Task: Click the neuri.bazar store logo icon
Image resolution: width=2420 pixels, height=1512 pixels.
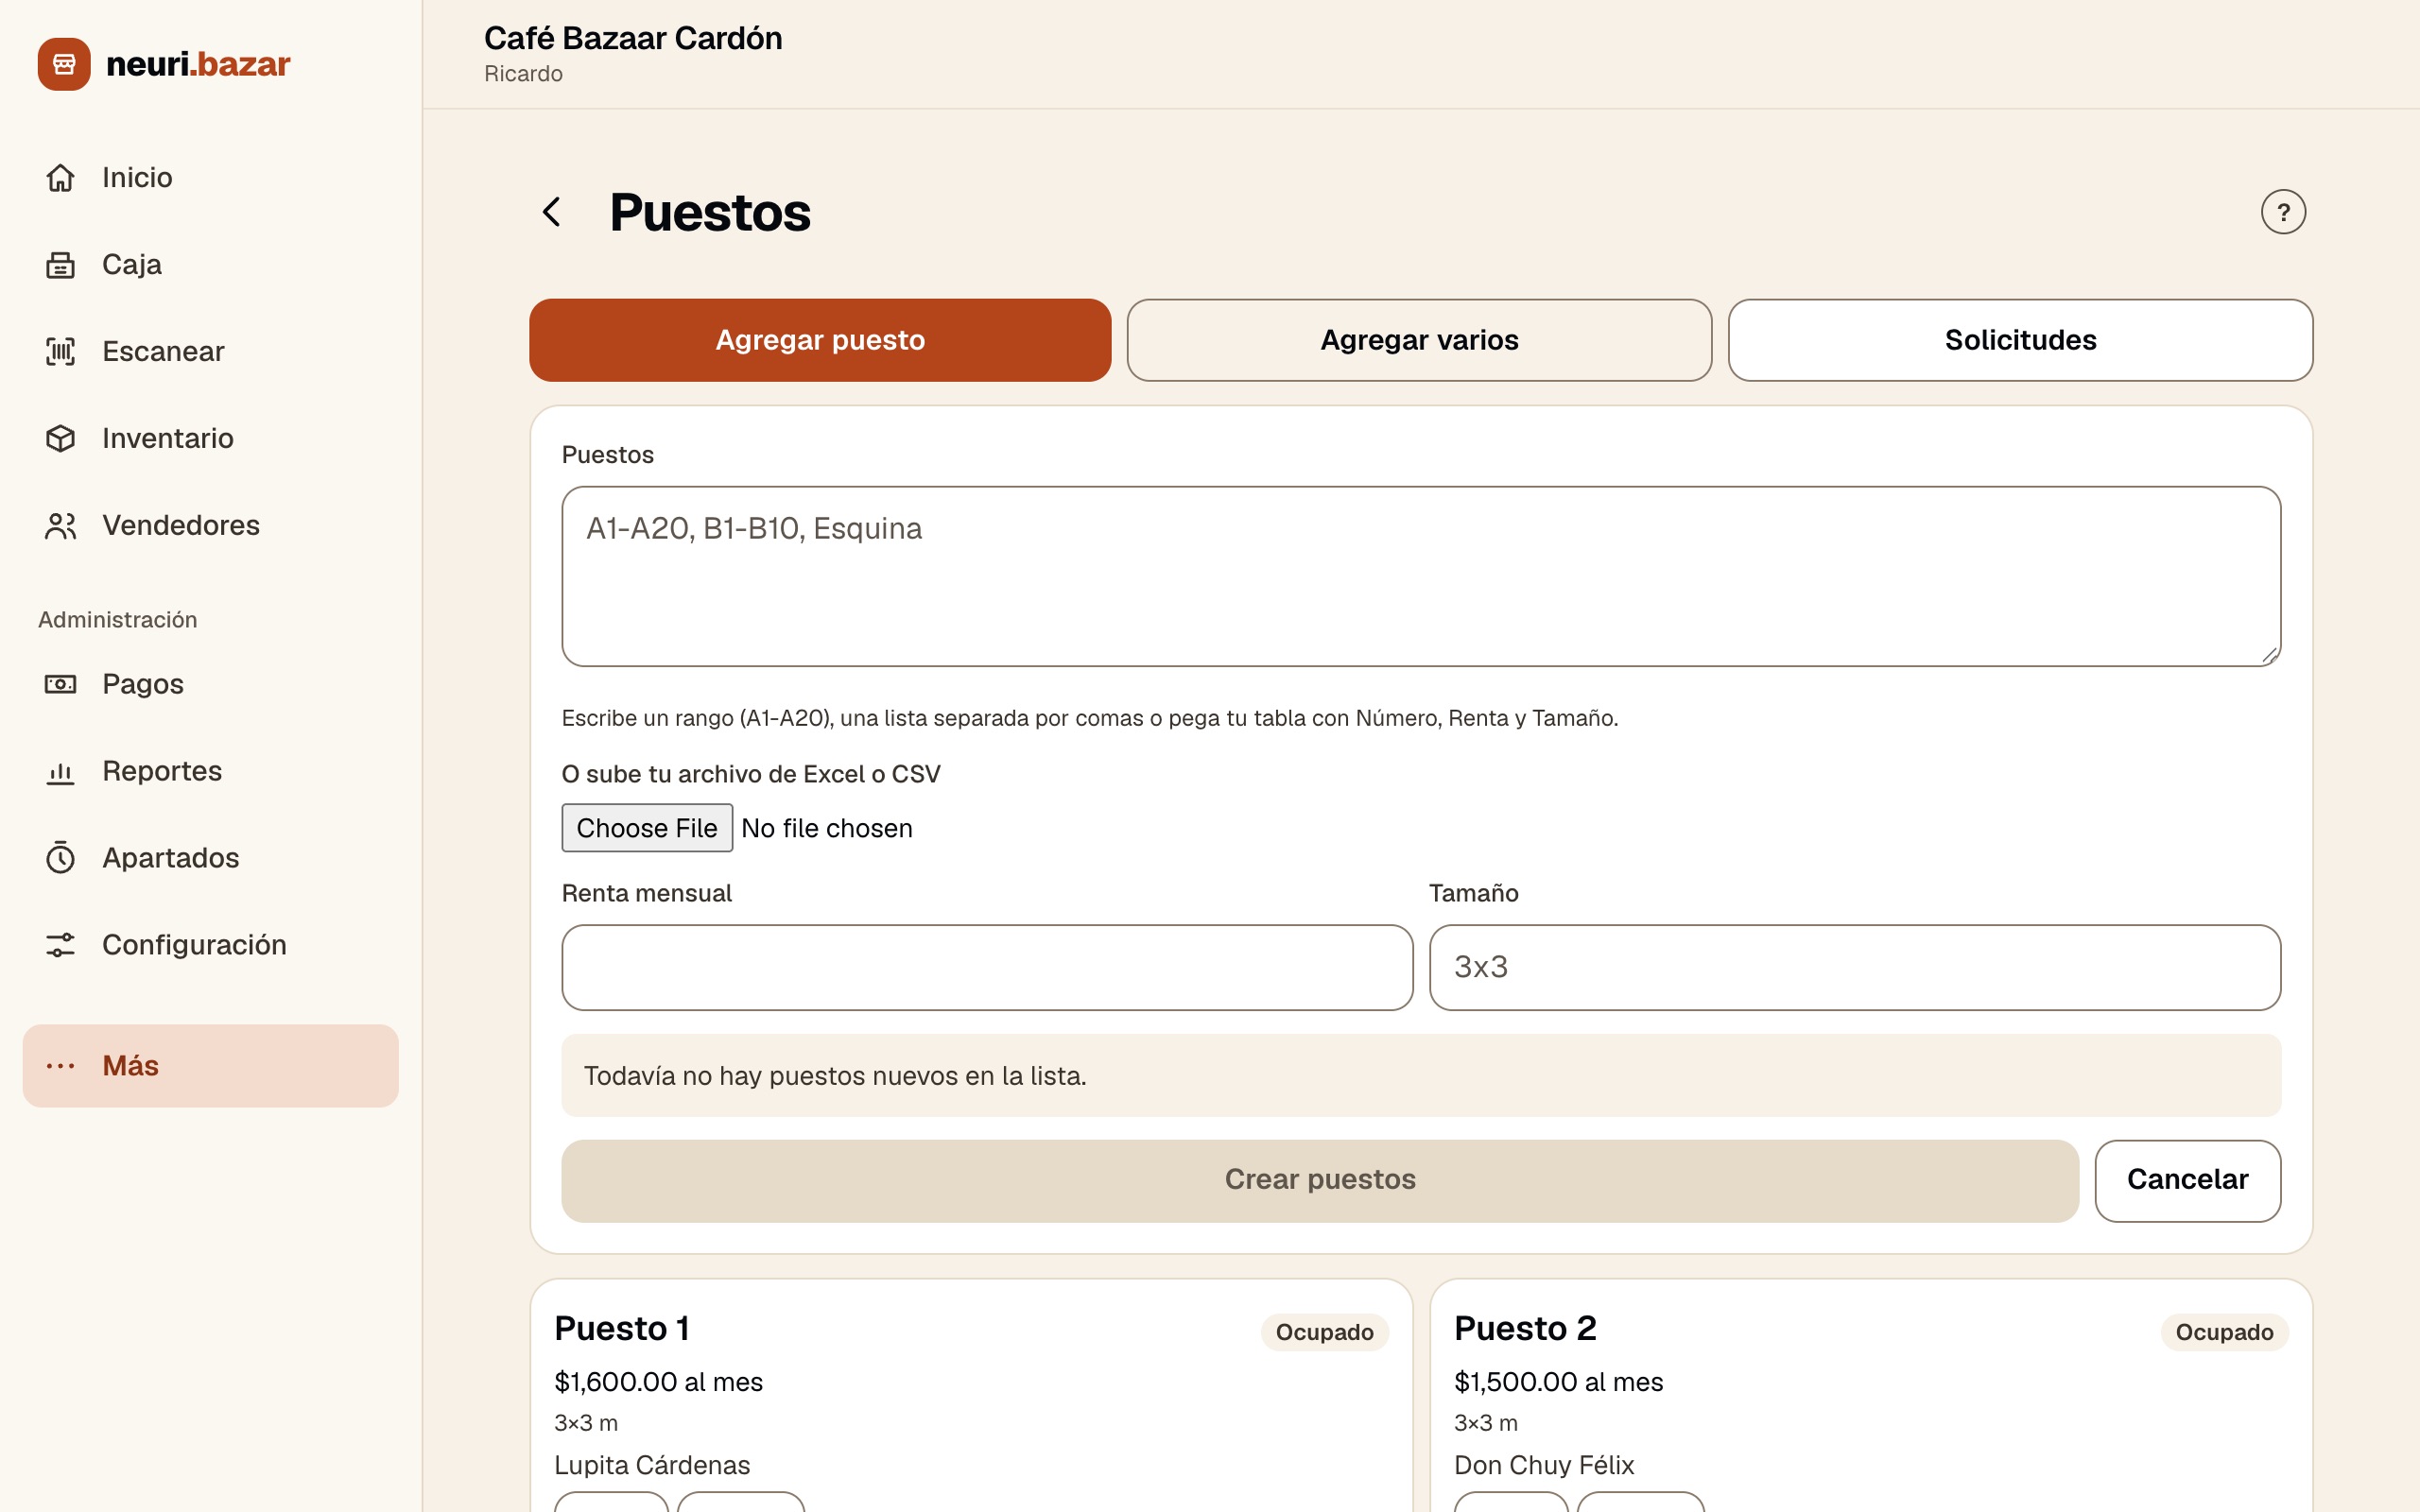Action: 64,64
